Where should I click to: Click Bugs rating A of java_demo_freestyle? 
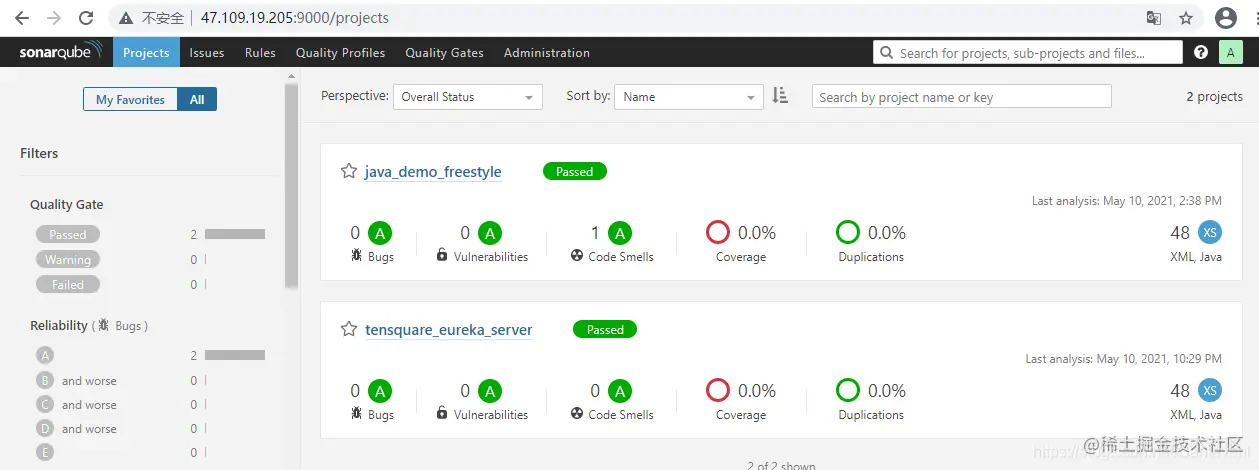(380, 233)
